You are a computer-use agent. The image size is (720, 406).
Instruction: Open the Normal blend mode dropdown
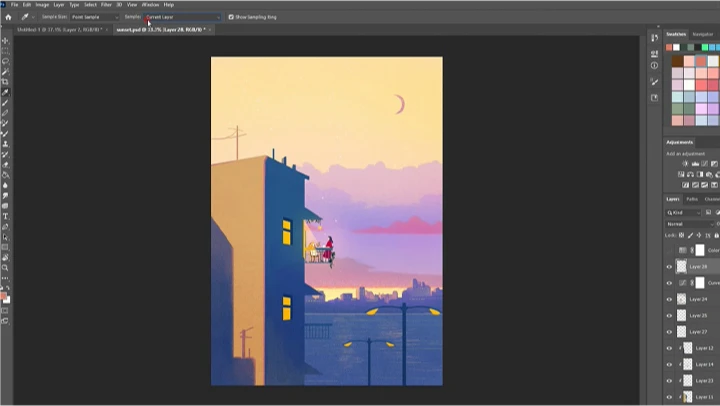(690, 224)
